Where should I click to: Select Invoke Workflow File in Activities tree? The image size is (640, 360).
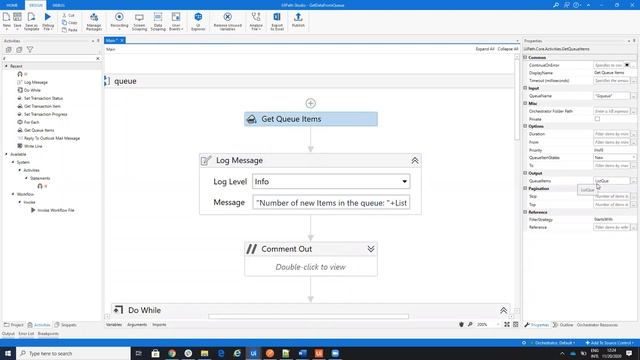56,210
